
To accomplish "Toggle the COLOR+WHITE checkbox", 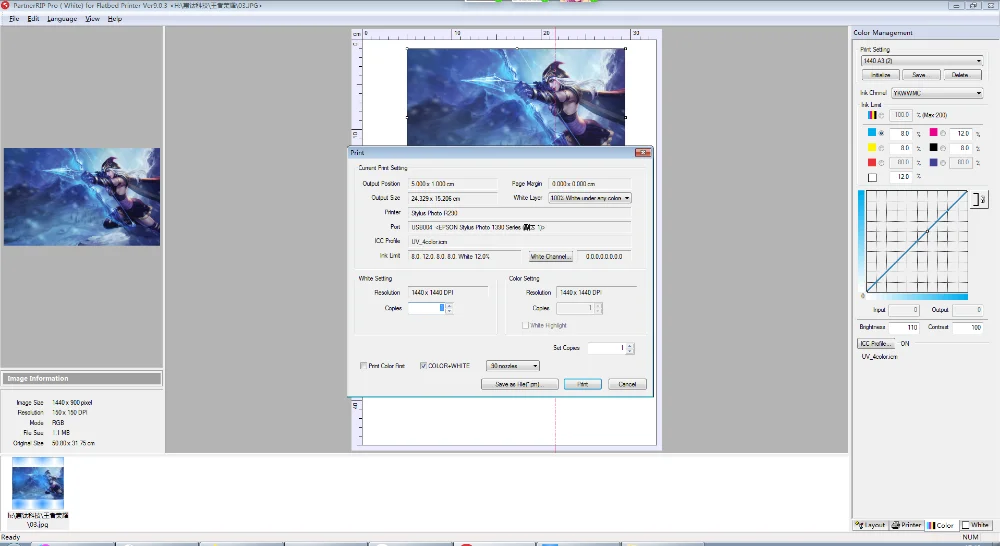I will (424, 366).
